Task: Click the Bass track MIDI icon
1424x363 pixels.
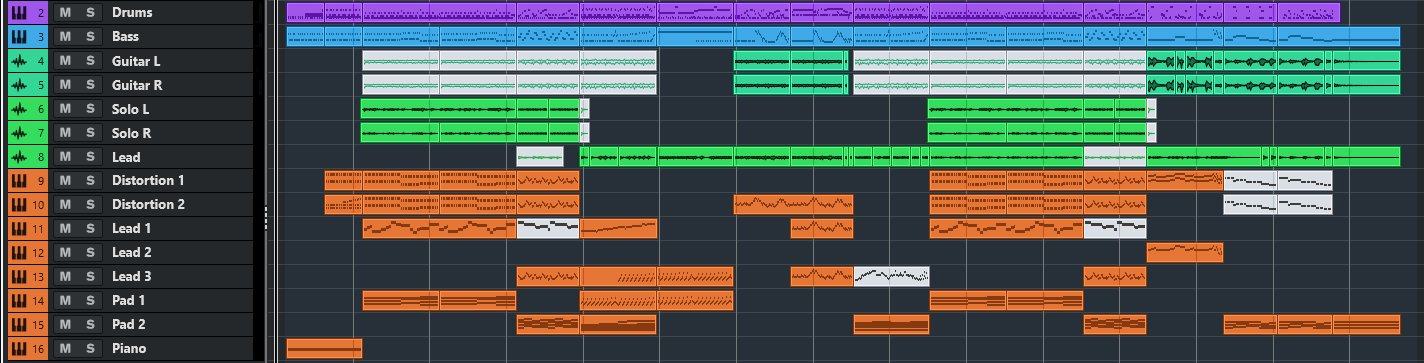Action: [18, 37]
